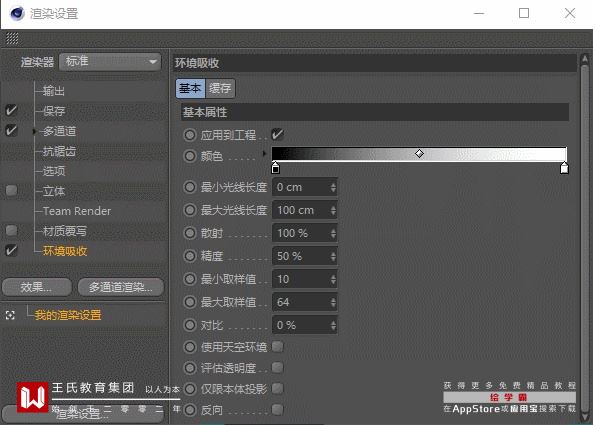Click the diamond midpoint handle on the gradient
Image resolution: width=593 pixels, height=425 pixels.
419,154
